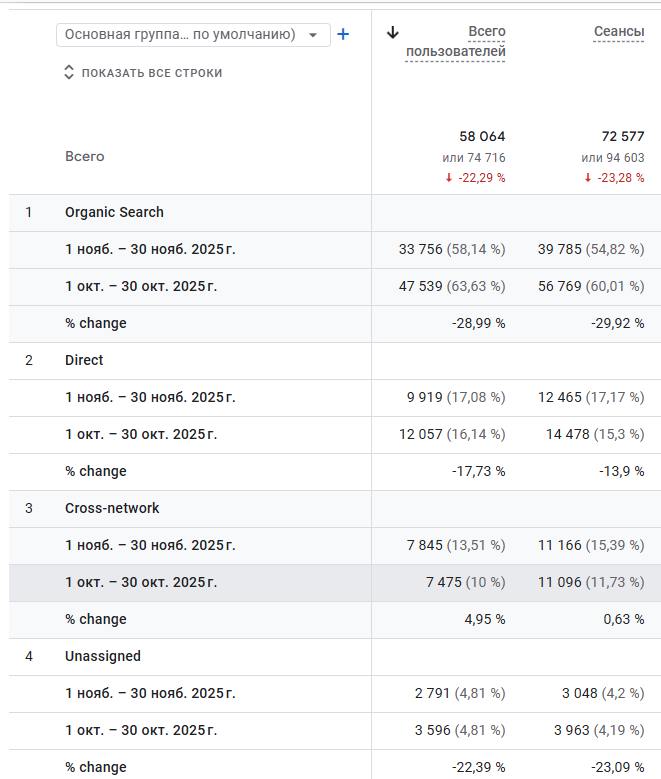Click the highlighted October row under Cross-network
The width and height of the screenshot is (661, 779).
pos(141,582)
